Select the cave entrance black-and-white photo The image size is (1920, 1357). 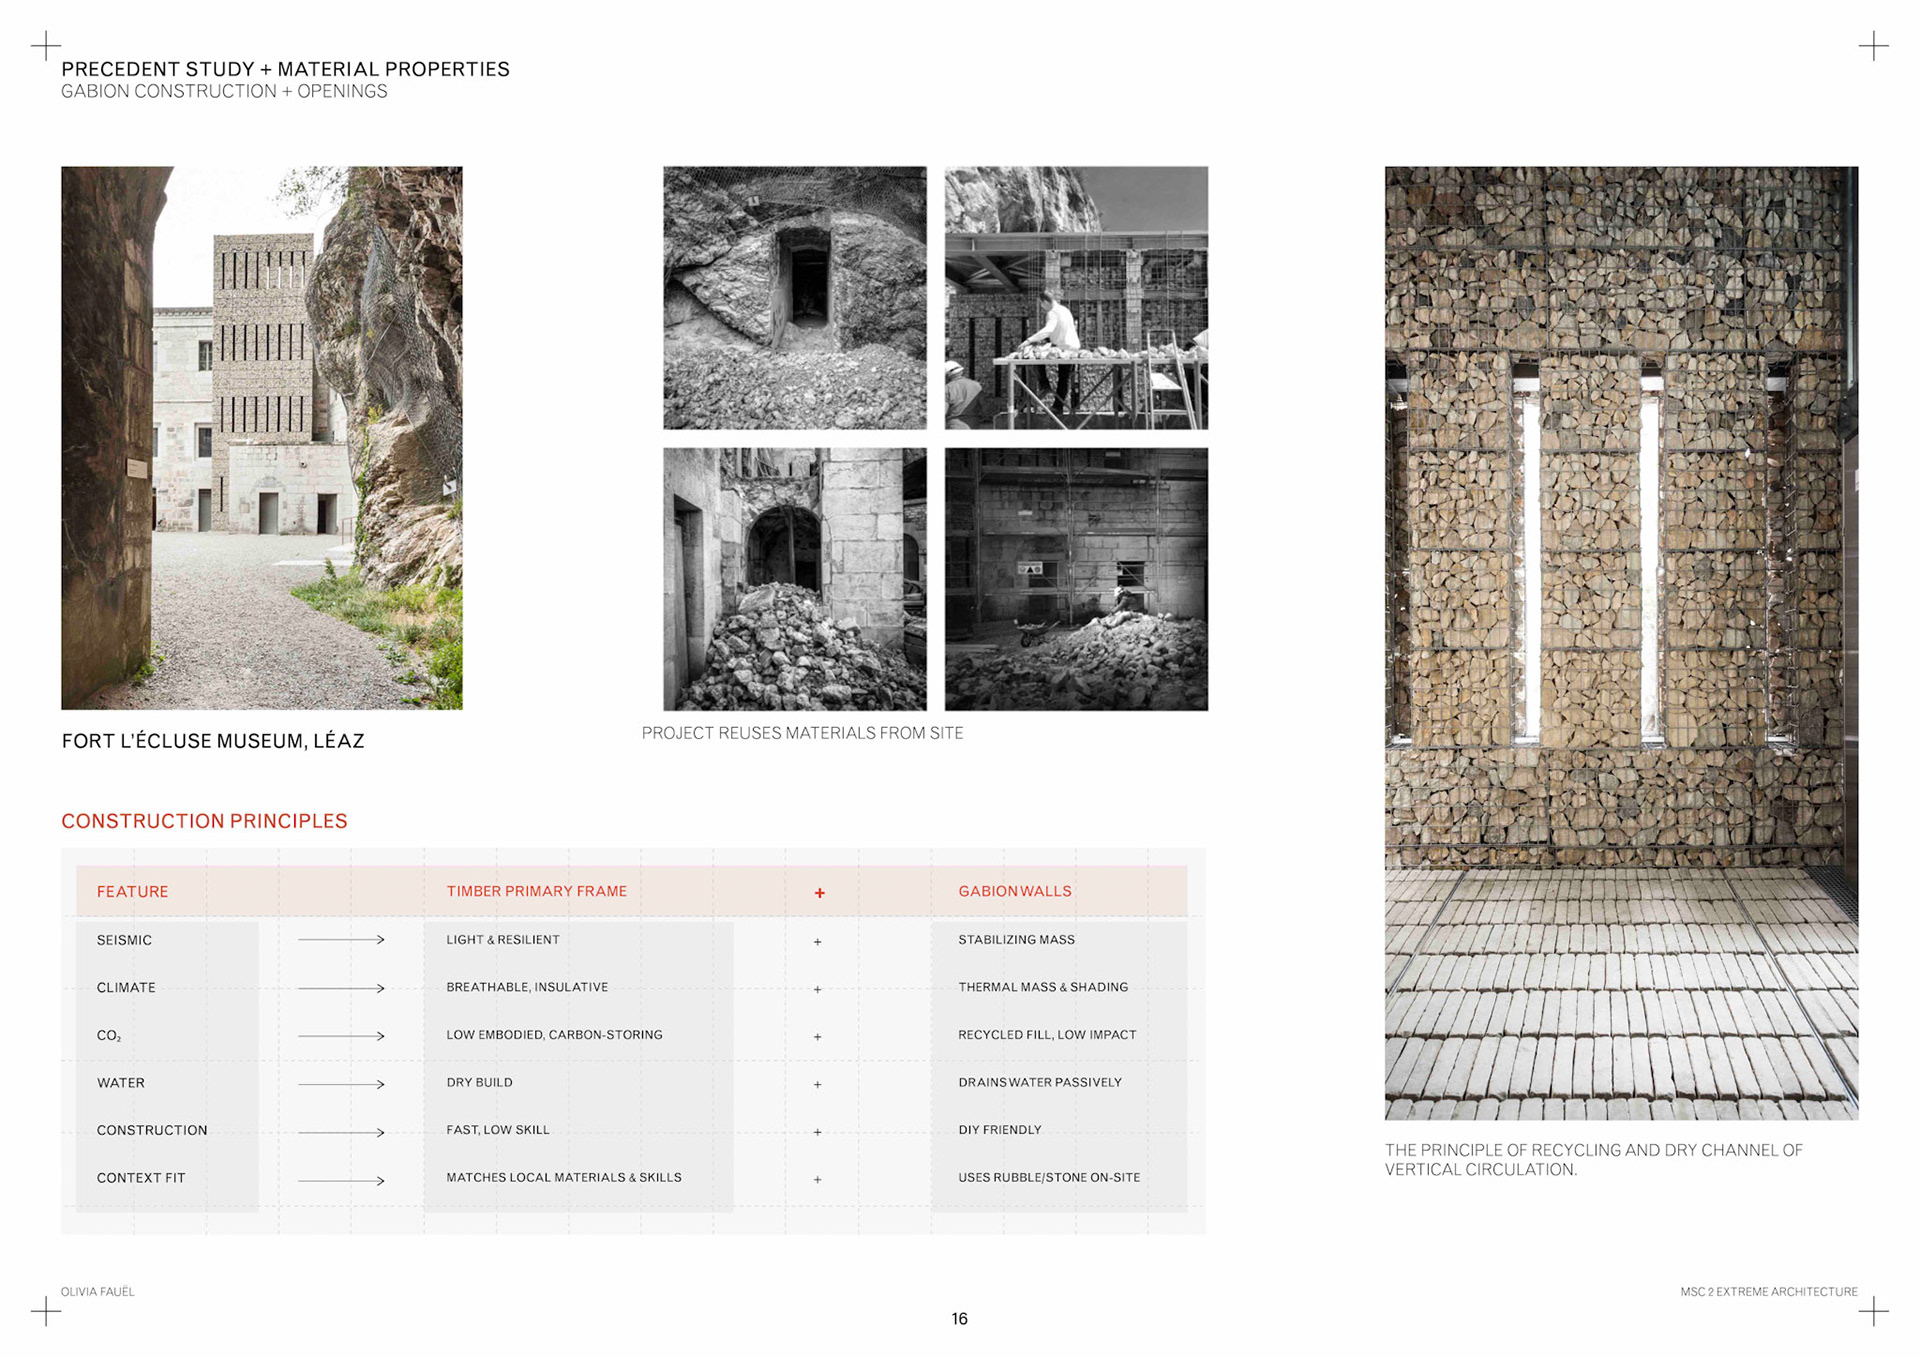(x=795, y=298)
